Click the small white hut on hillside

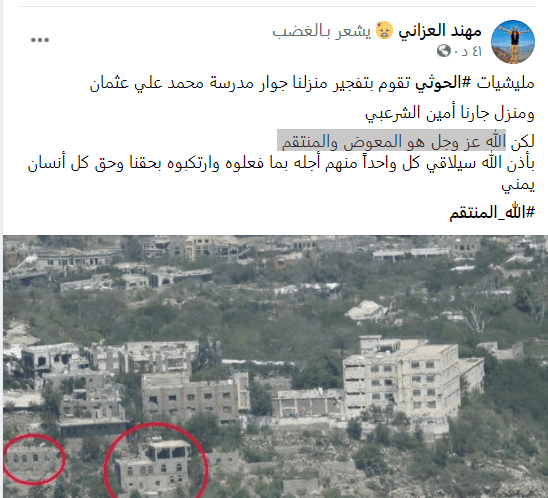(x=367, y=310)
